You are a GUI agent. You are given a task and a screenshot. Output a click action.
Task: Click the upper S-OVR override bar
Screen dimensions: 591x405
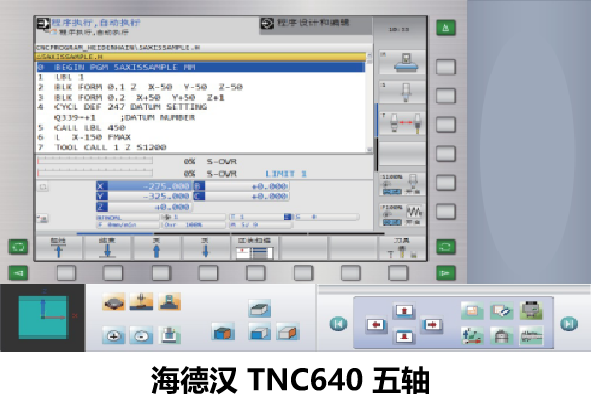tap(95, 161)
